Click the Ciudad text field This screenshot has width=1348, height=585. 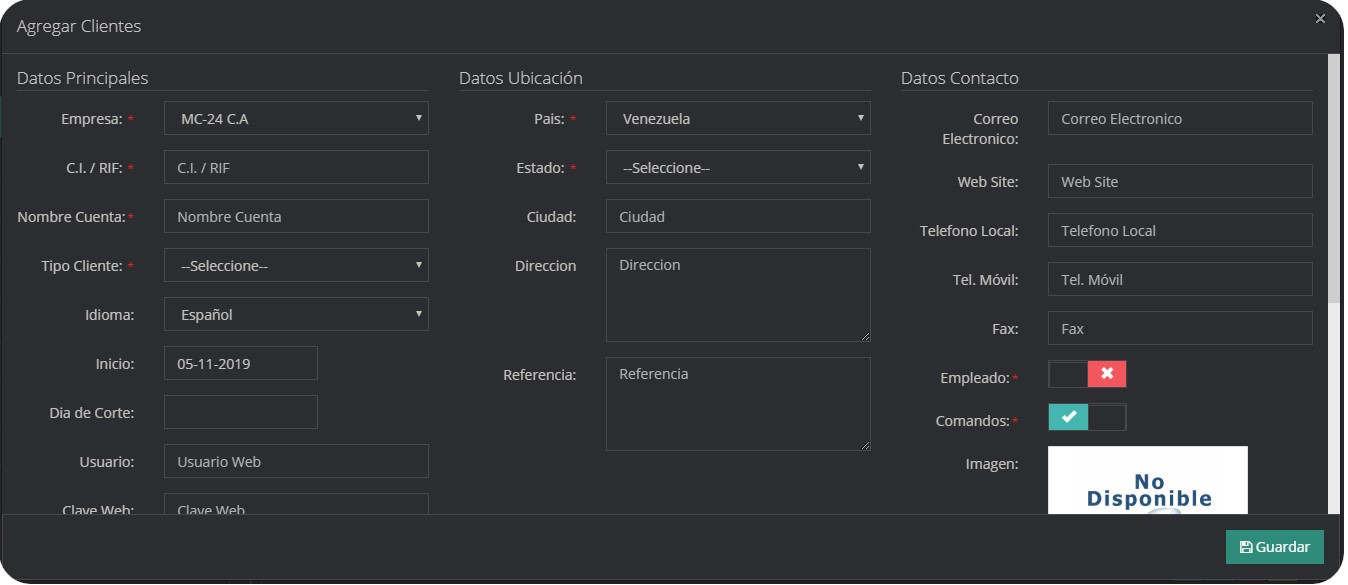point(738,217)
